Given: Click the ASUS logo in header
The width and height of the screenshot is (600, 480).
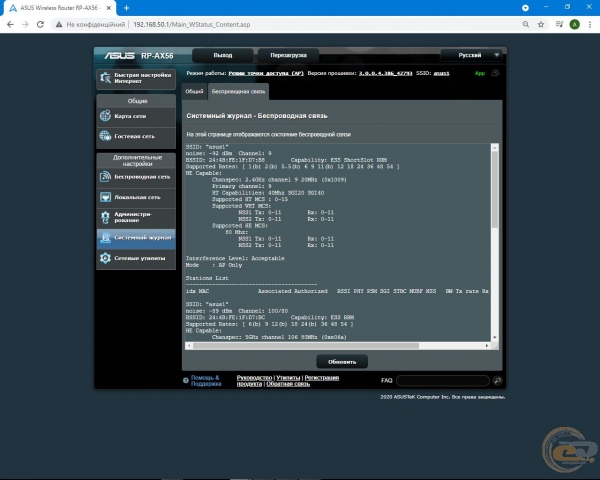Looking at the screenshot, I should click(119, 56).
